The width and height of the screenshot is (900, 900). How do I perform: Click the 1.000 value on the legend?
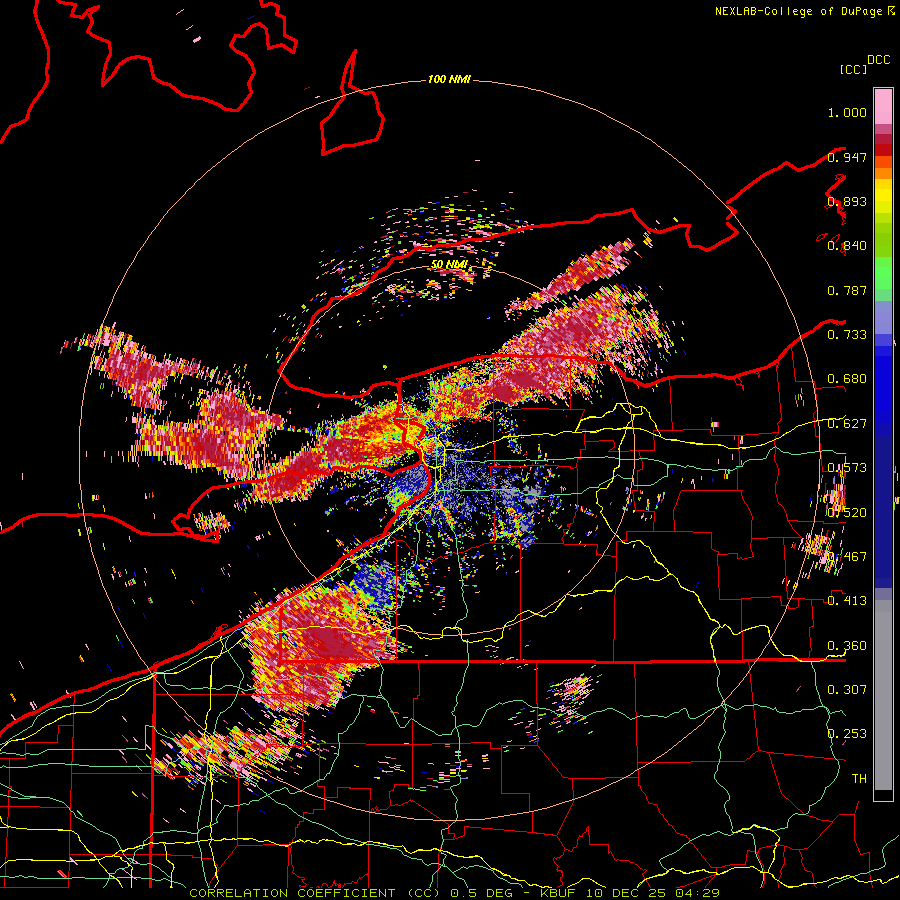(x=847, y=112)
